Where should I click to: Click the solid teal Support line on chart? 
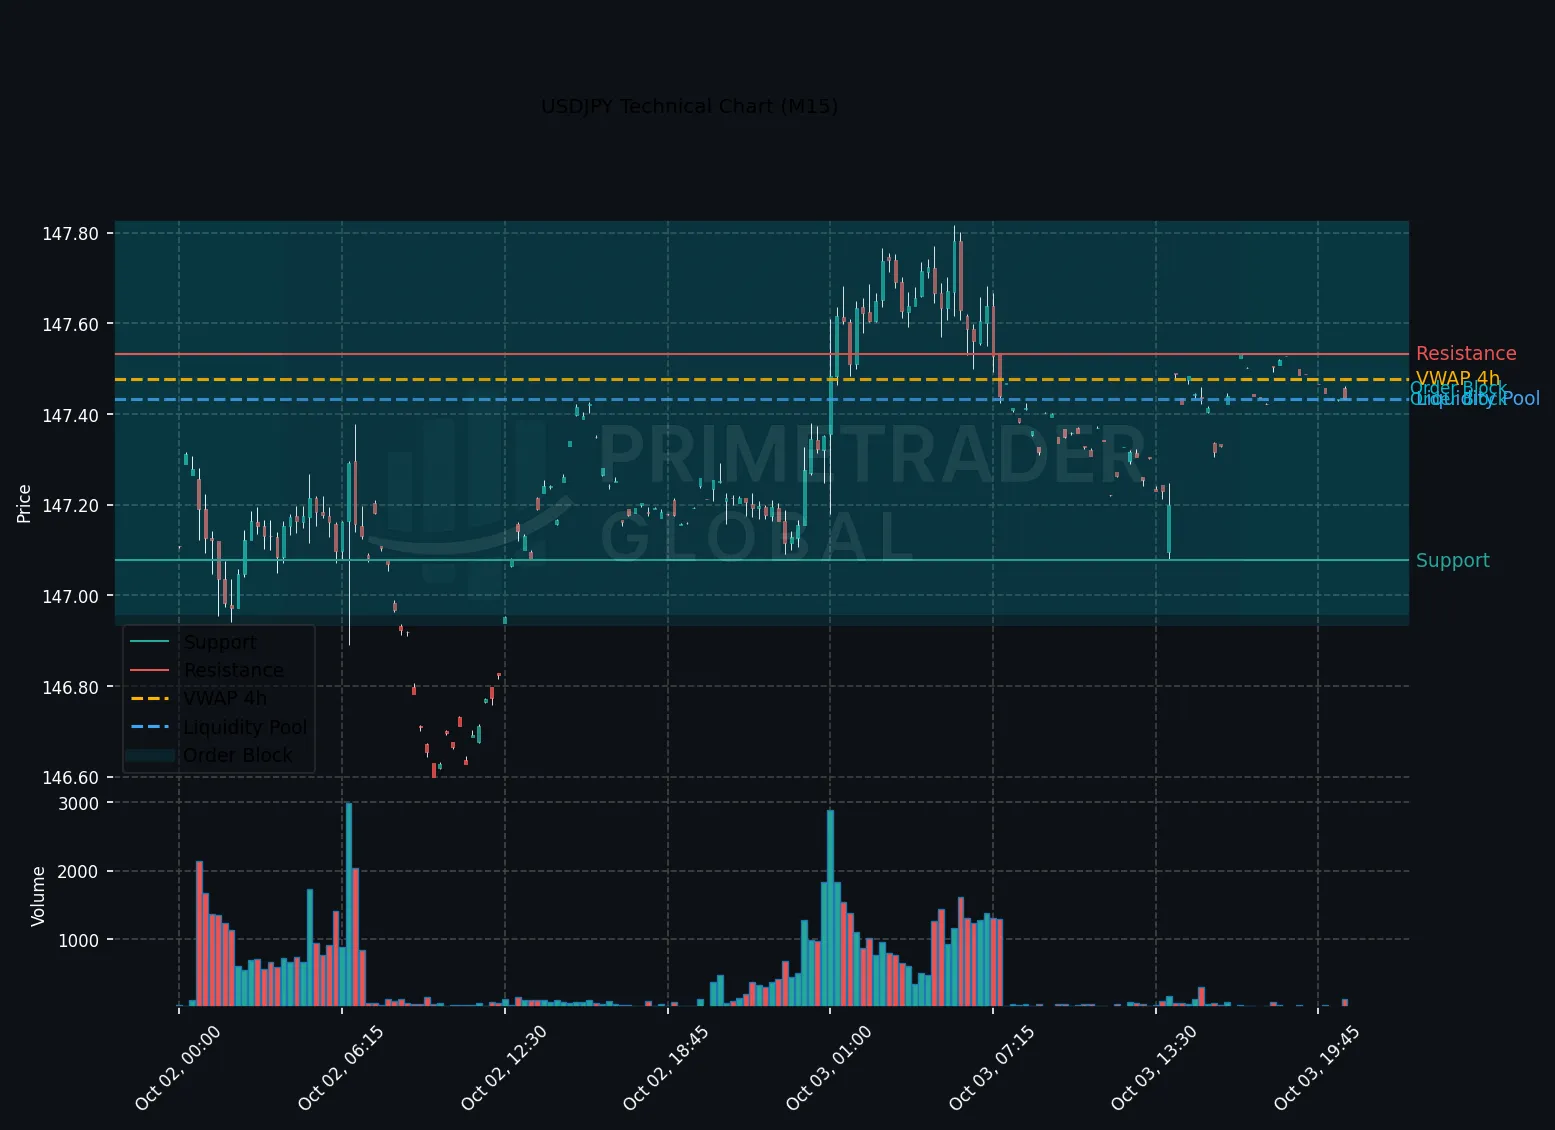coord(762,560)
